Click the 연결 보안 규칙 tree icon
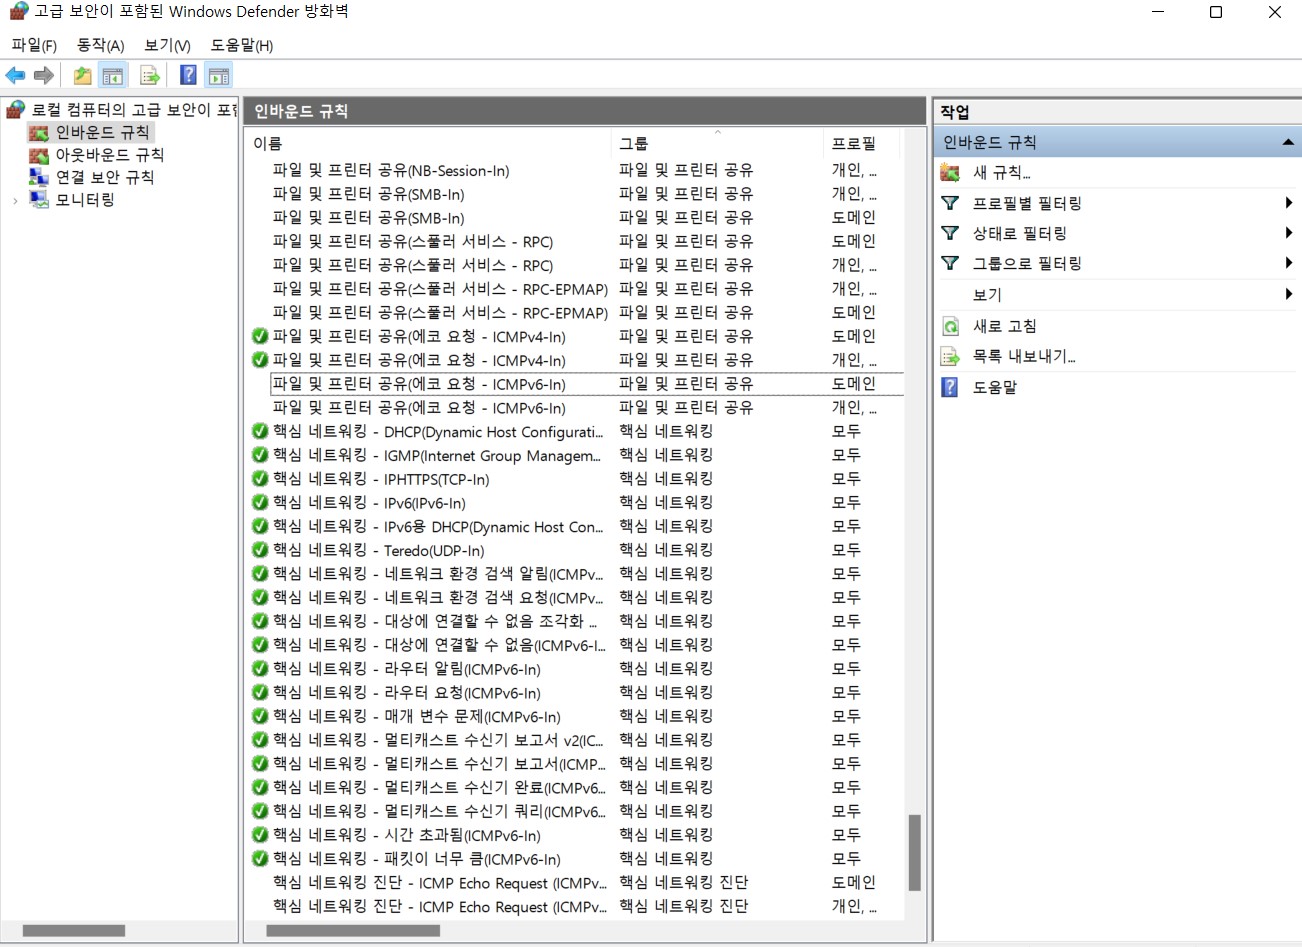 [39, 177]
